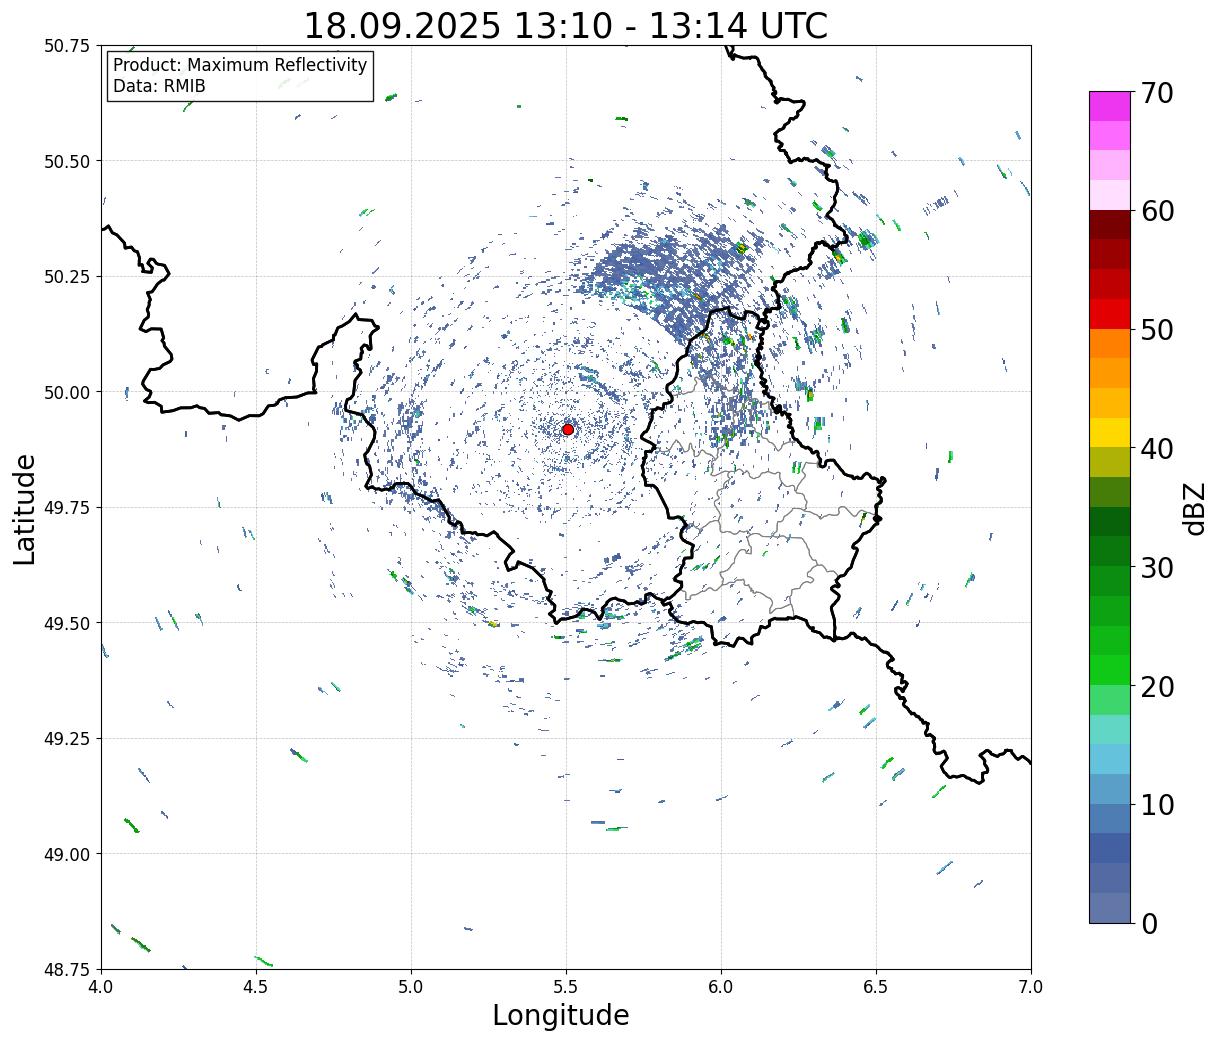The width and height of the screenshot is (1219, 1040).
Task: Pick the yellow colorbar segment above 40
Action: point(1110,433)
